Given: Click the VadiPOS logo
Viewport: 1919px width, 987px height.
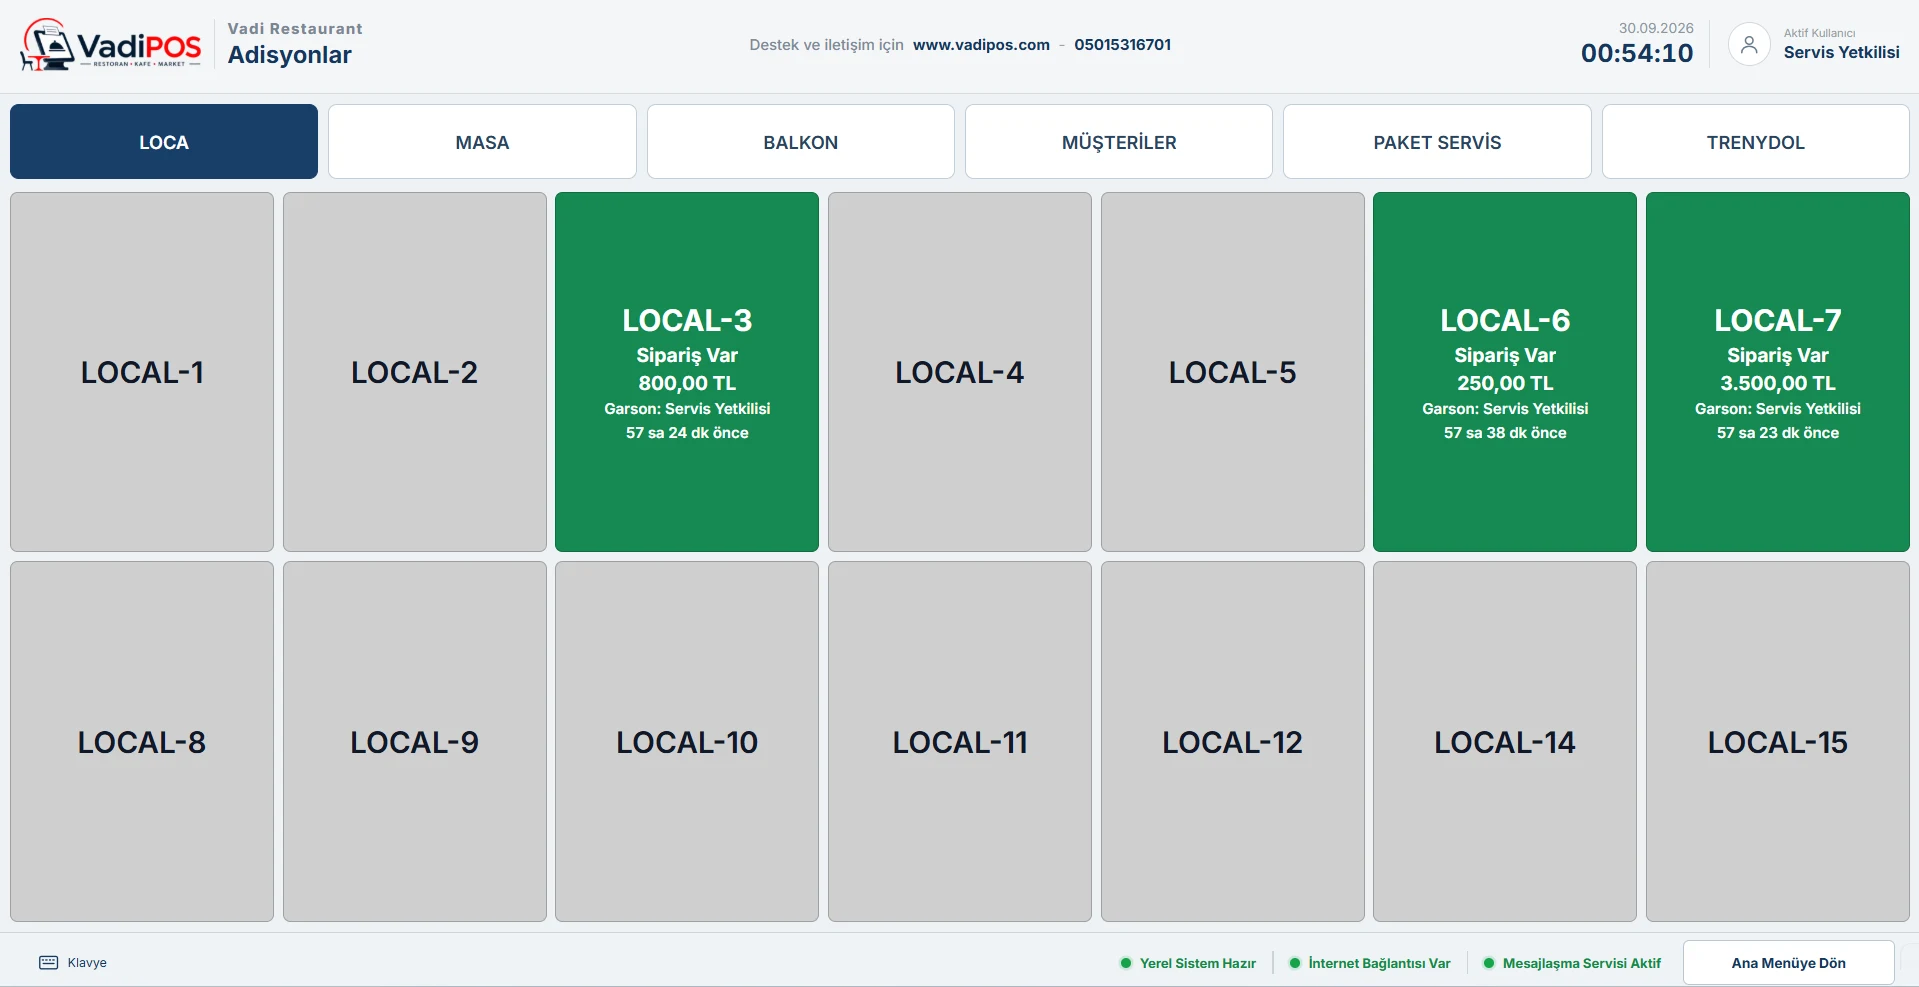Looking at the screenshot, I should tap(111, 45).
